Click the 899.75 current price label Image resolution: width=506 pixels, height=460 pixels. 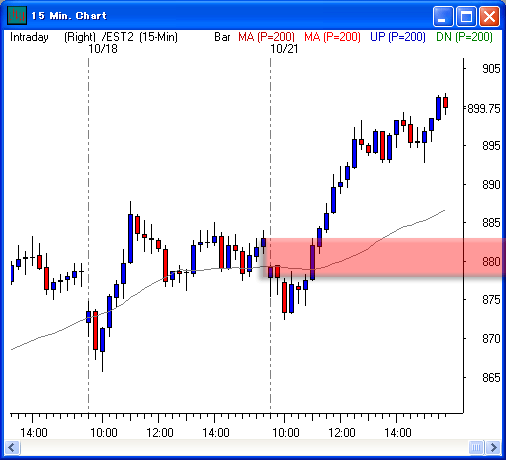pos(484,109)
